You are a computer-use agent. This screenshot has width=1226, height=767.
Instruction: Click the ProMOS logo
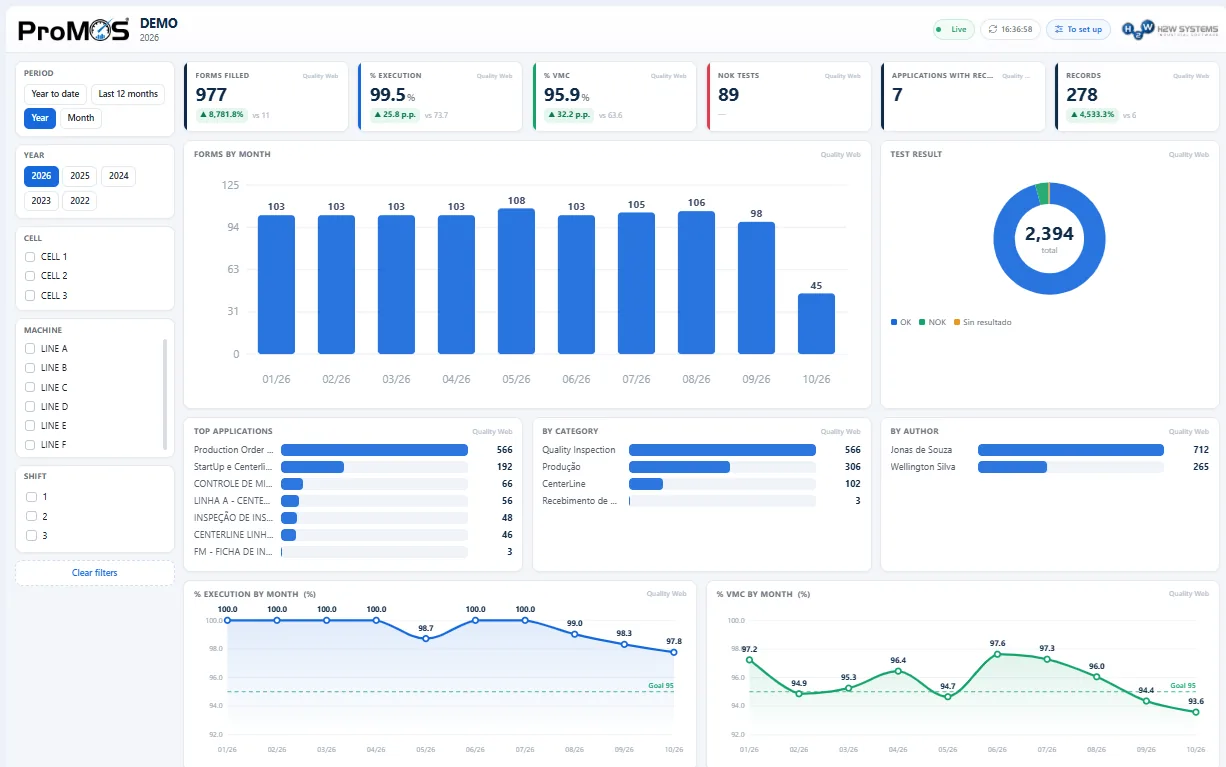[74, 29]
